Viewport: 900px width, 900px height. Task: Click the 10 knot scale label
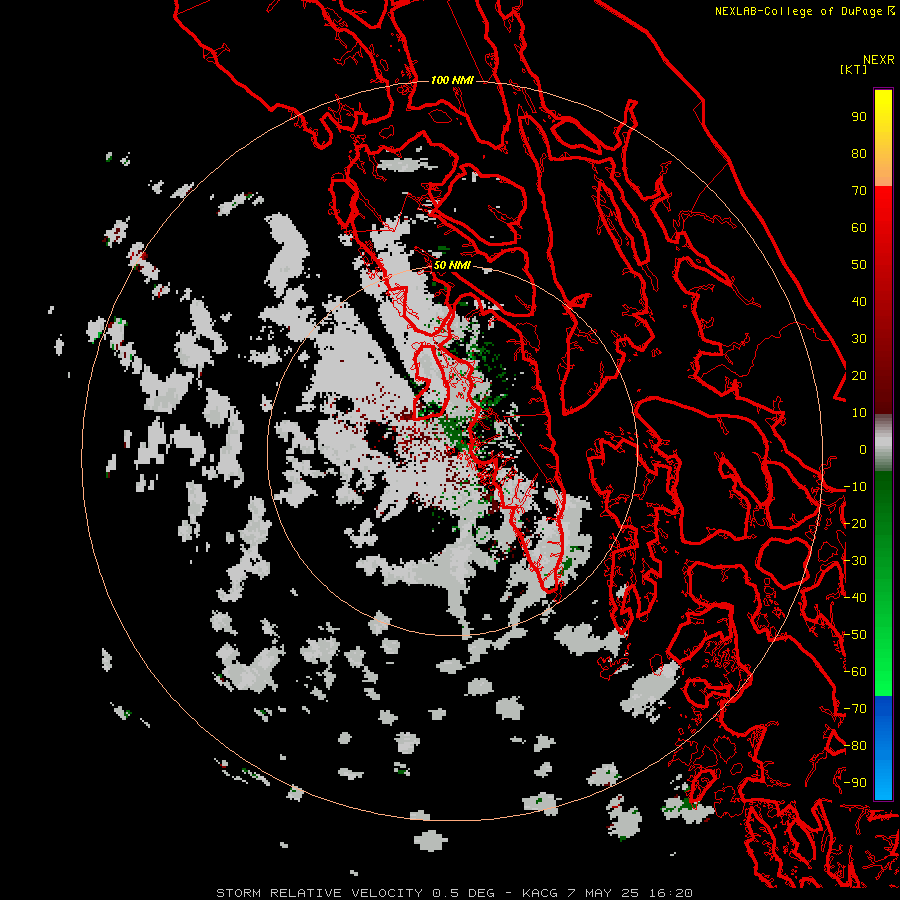[859, 413]
